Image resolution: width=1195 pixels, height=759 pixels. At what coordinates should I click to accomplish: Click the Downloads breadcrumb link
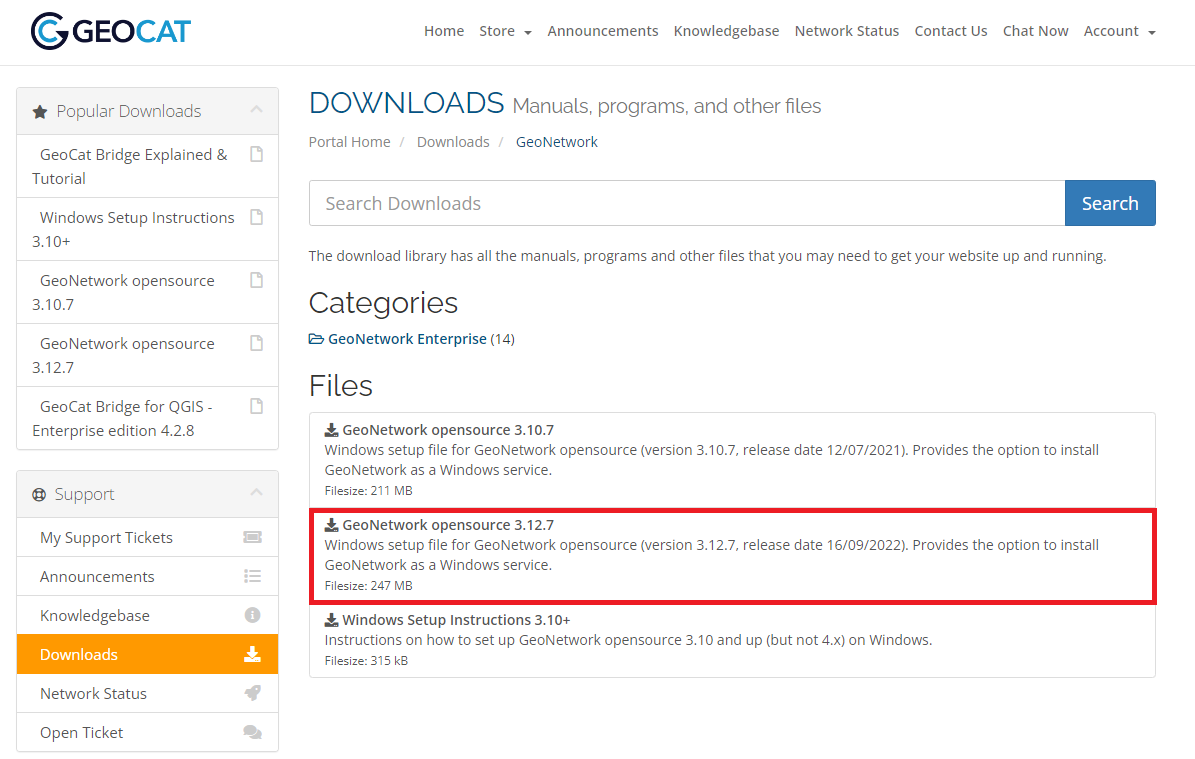click(453, 142)
